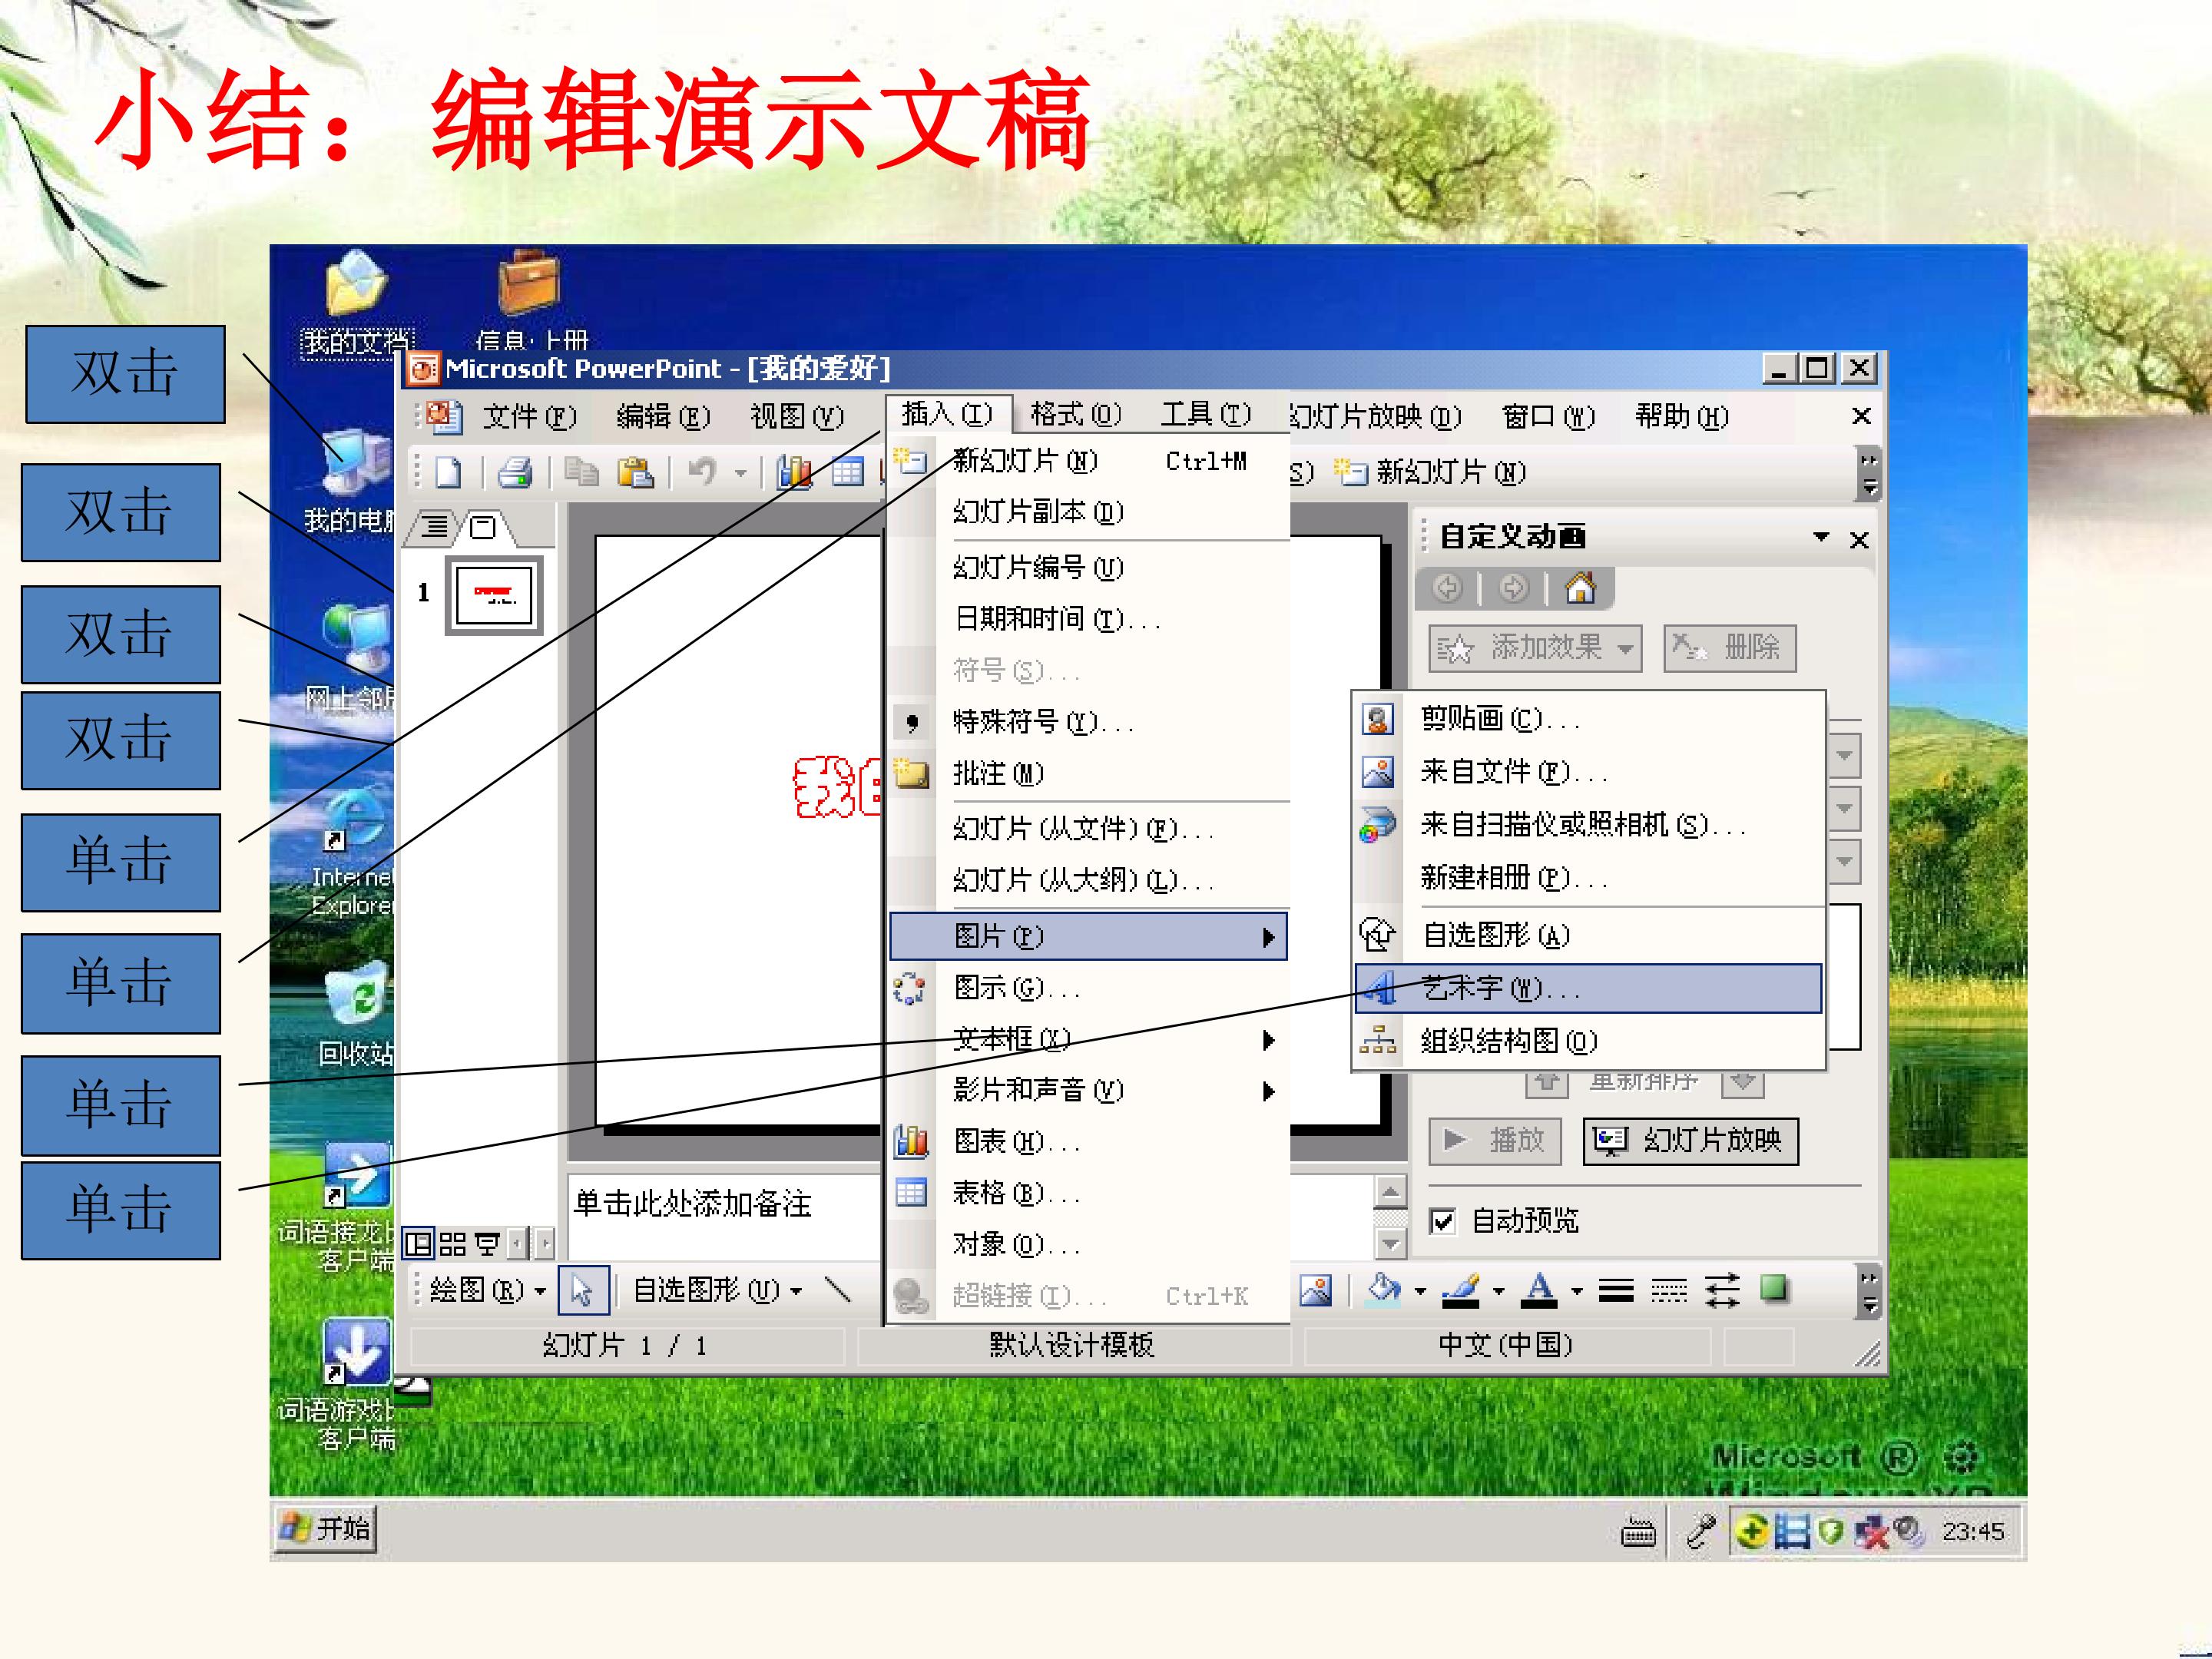Screen dimensions: 2212x1659
Task: Click the Paste clipboard icon
Action: coord(635,471)
